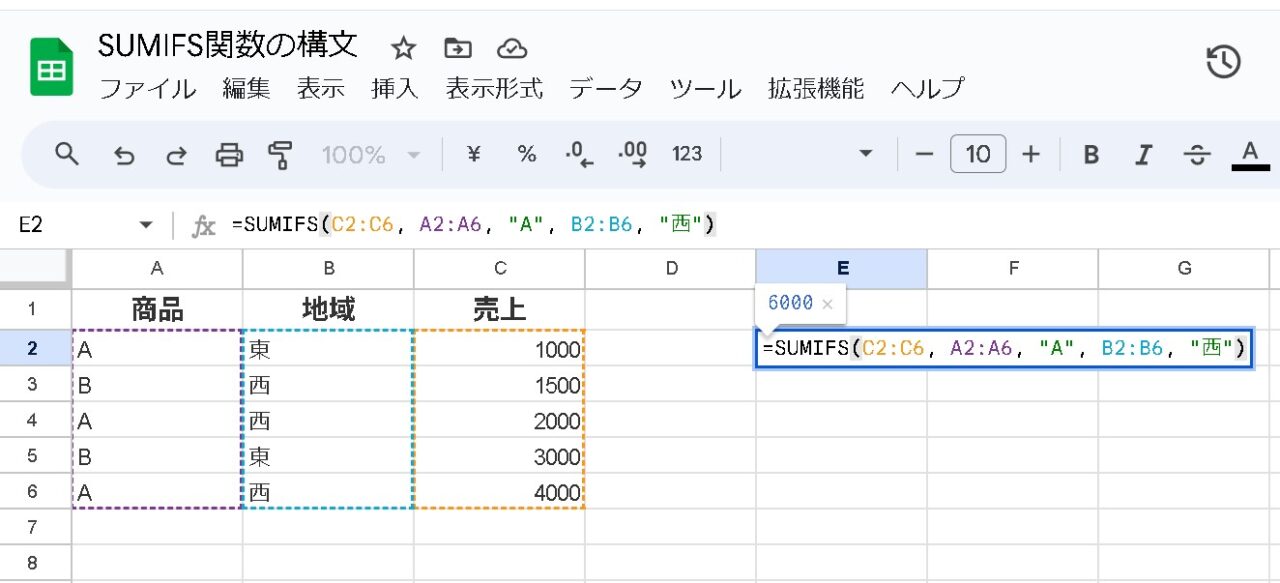Format selection as percent

click(x=526, y=153)
